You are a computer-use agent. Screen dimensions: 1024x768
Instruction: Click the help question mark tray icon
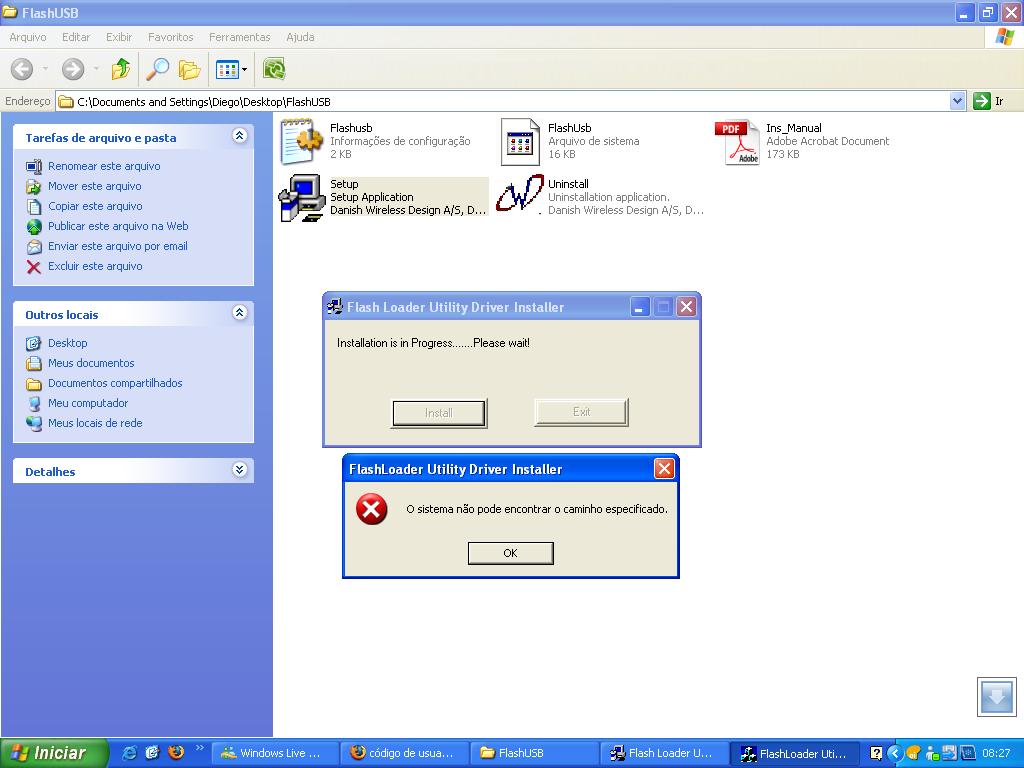point(876,753)
